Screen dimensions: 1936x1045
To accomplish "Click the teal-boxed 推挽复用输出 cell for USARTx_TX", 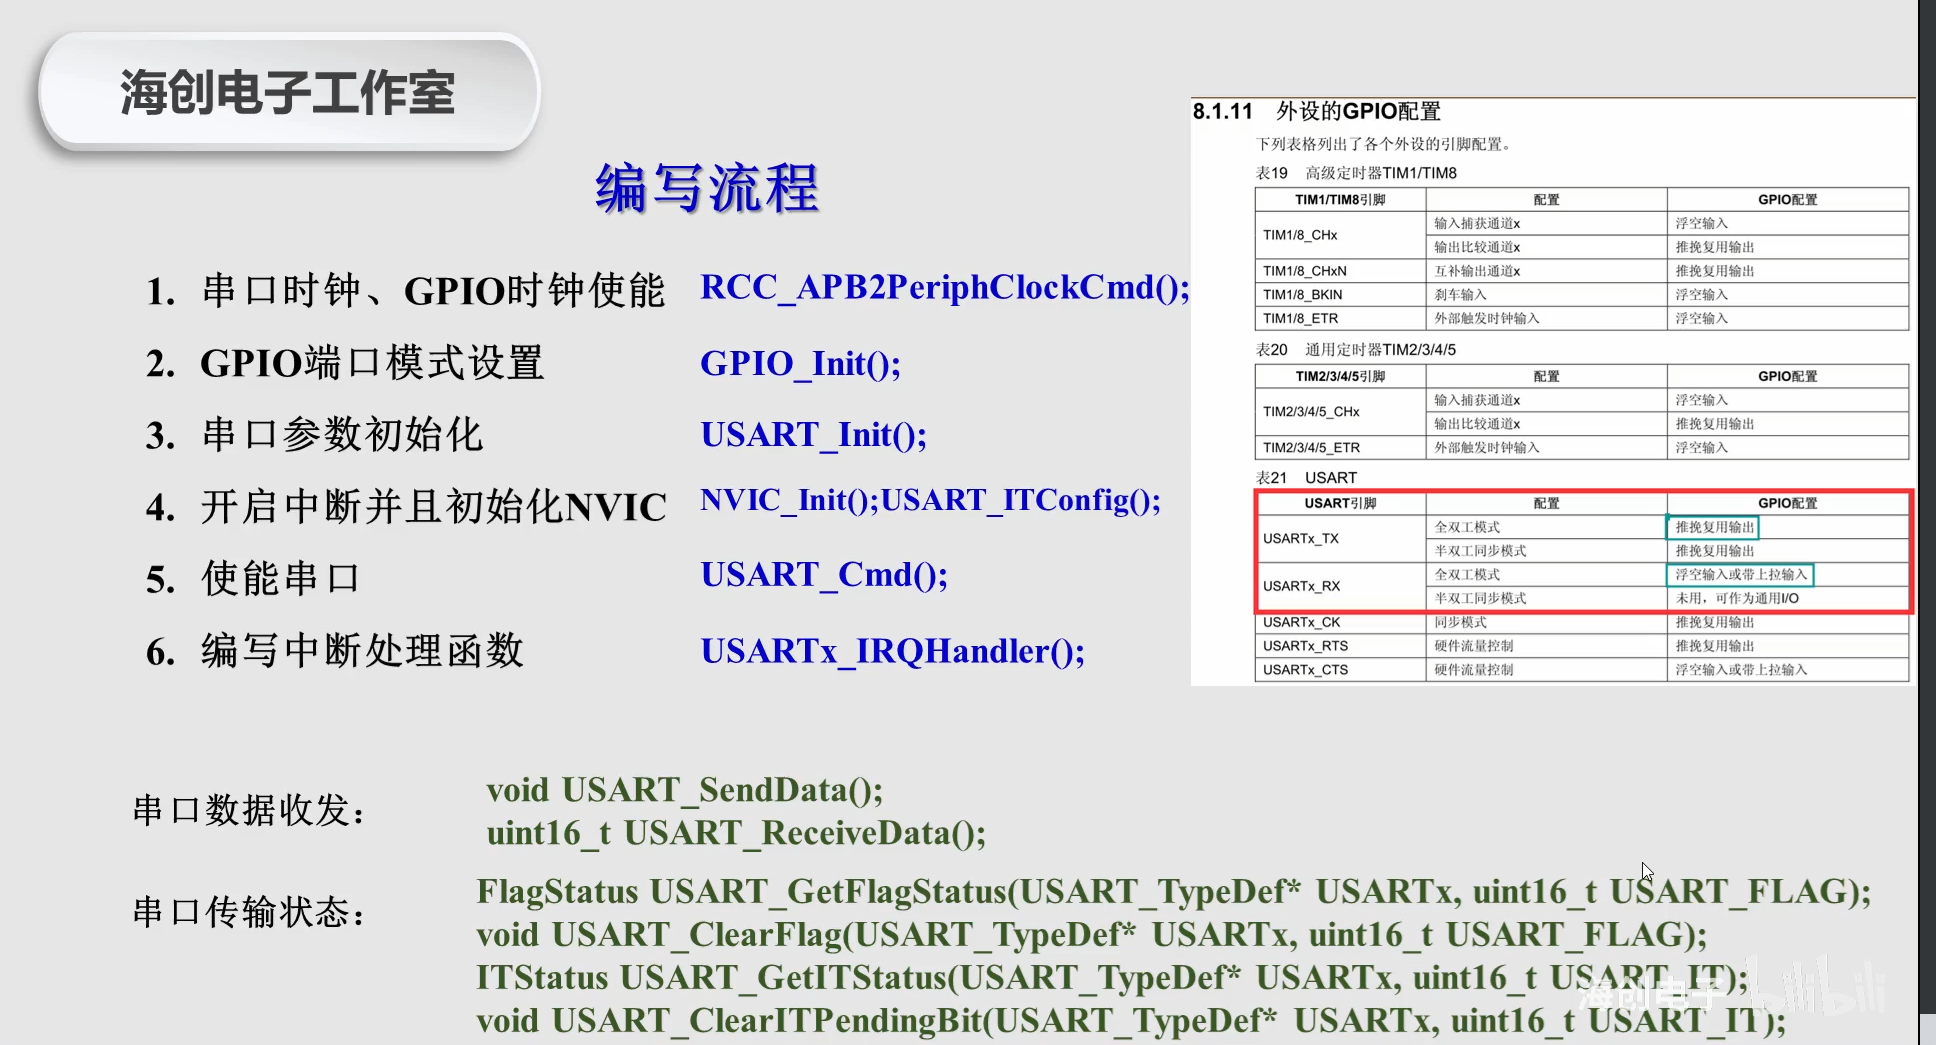I will [1713, 527].
